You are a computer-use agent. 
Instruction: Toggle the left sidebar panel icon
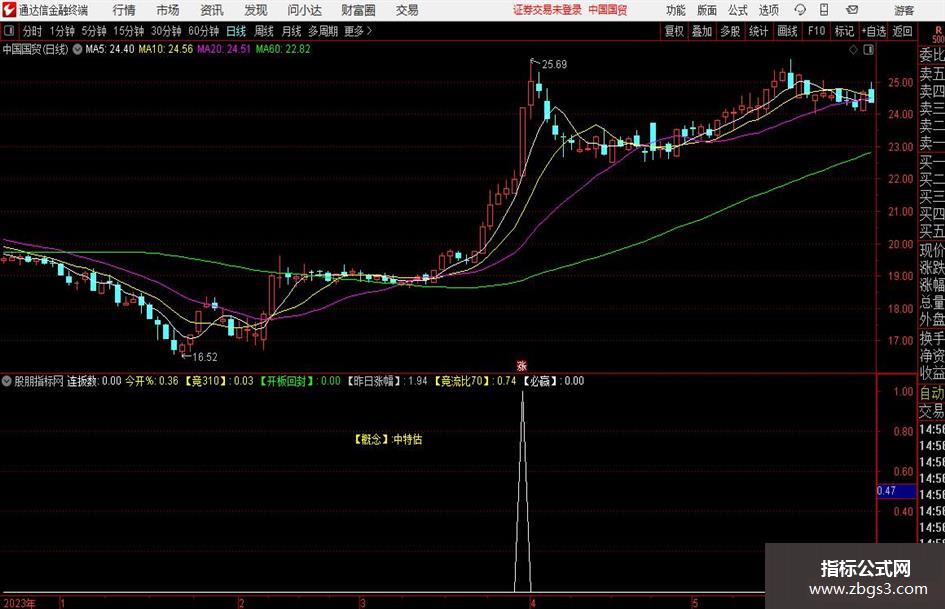pyautogui.click(x=9, y=31)
